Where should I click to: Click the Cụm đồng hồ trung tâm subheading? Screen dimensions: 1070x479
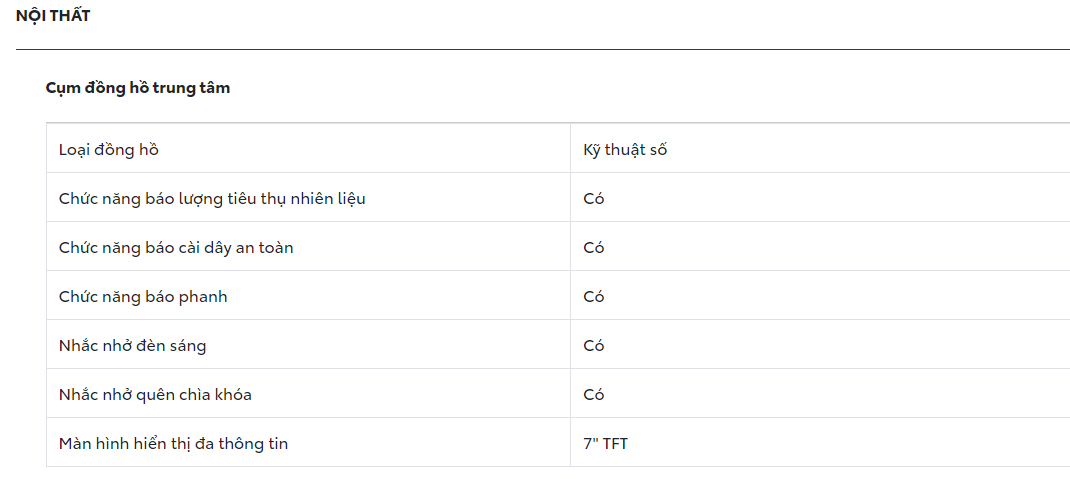click(138, 88)
